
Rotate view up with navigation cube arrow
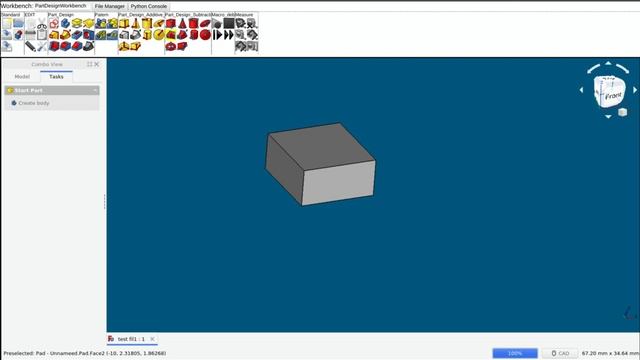click(x=608, y=63)
